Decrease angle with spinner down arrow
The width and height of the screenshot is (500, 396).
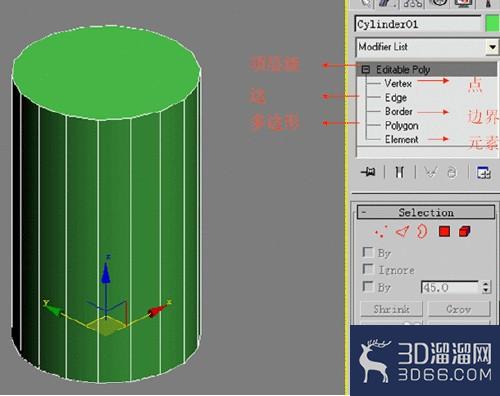point(486,290)
